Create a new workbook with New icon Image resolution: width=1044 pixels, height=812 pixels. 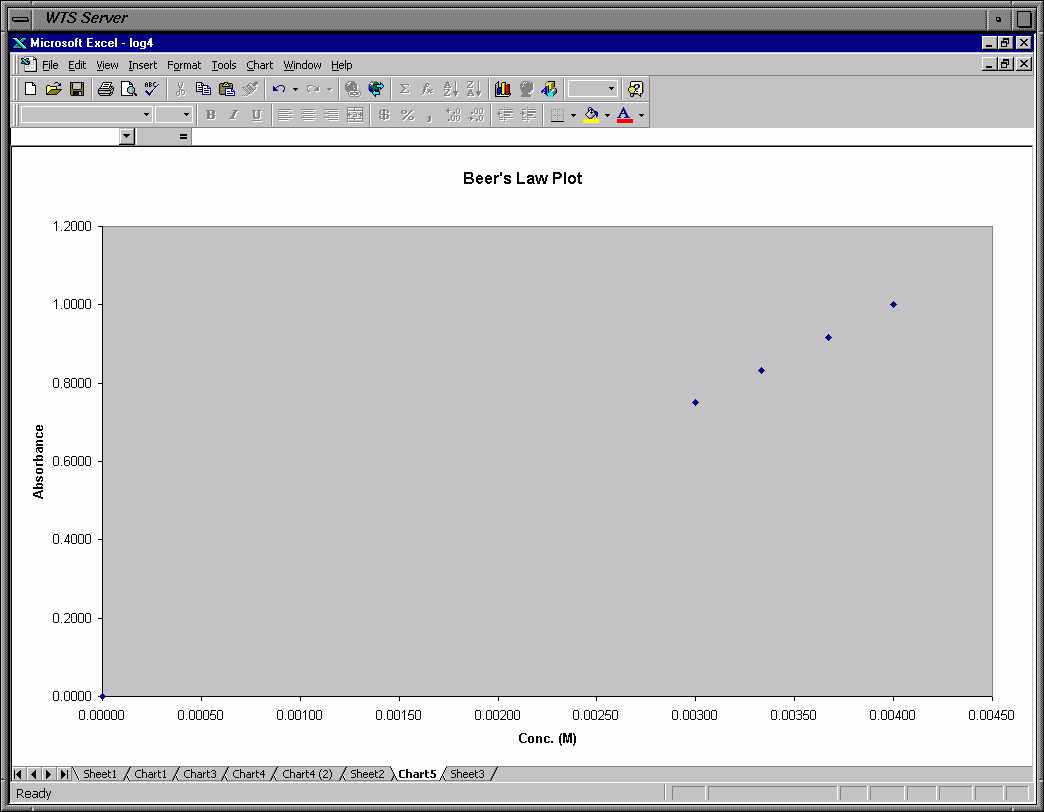[31, 89]
